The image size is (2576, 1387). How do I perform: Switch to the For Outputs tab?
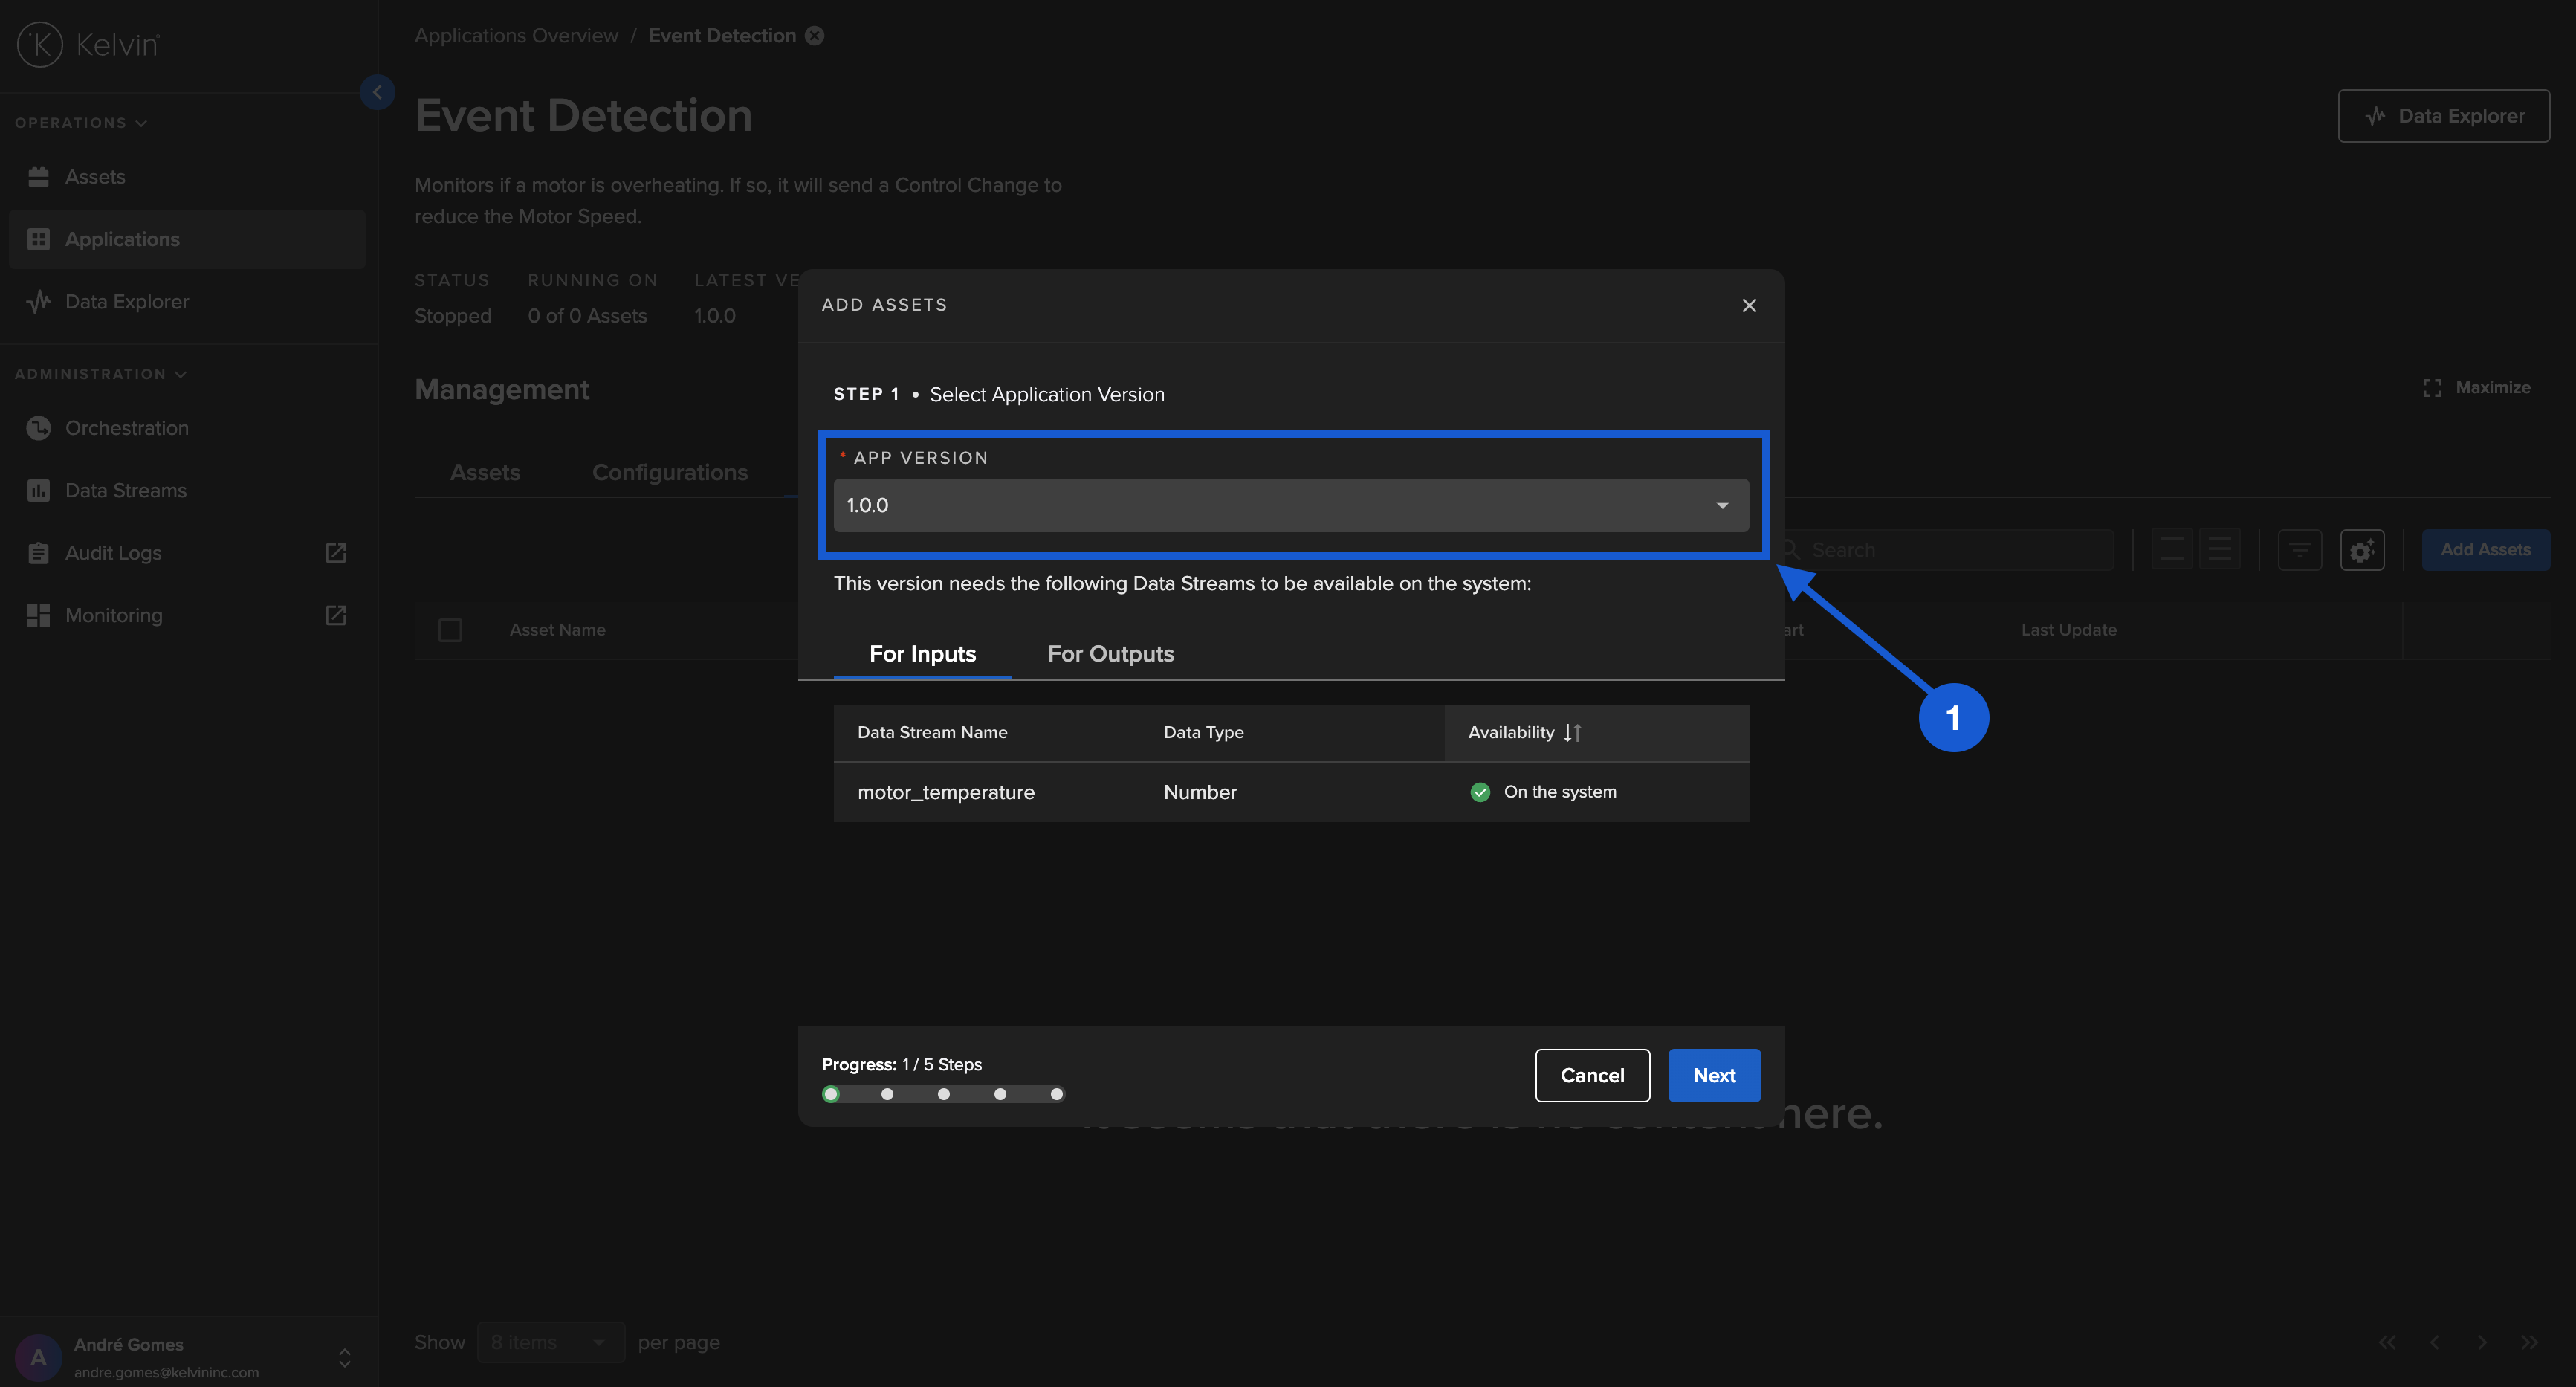[x=1110, y=653]
